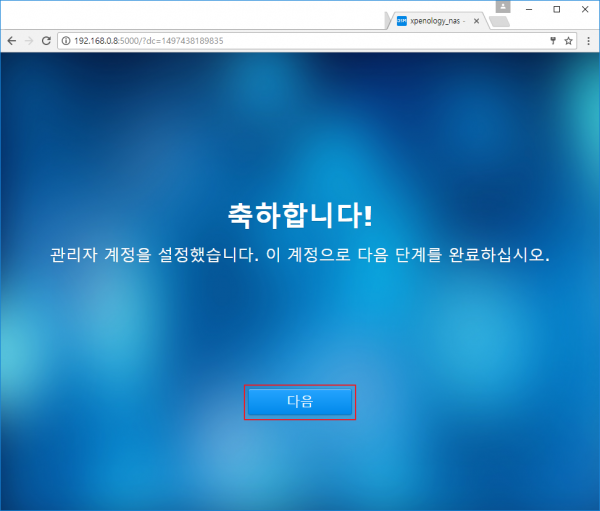Screen dimensions: 600x511
Task: Click the saved password key icon
Action: pos(553,41)
